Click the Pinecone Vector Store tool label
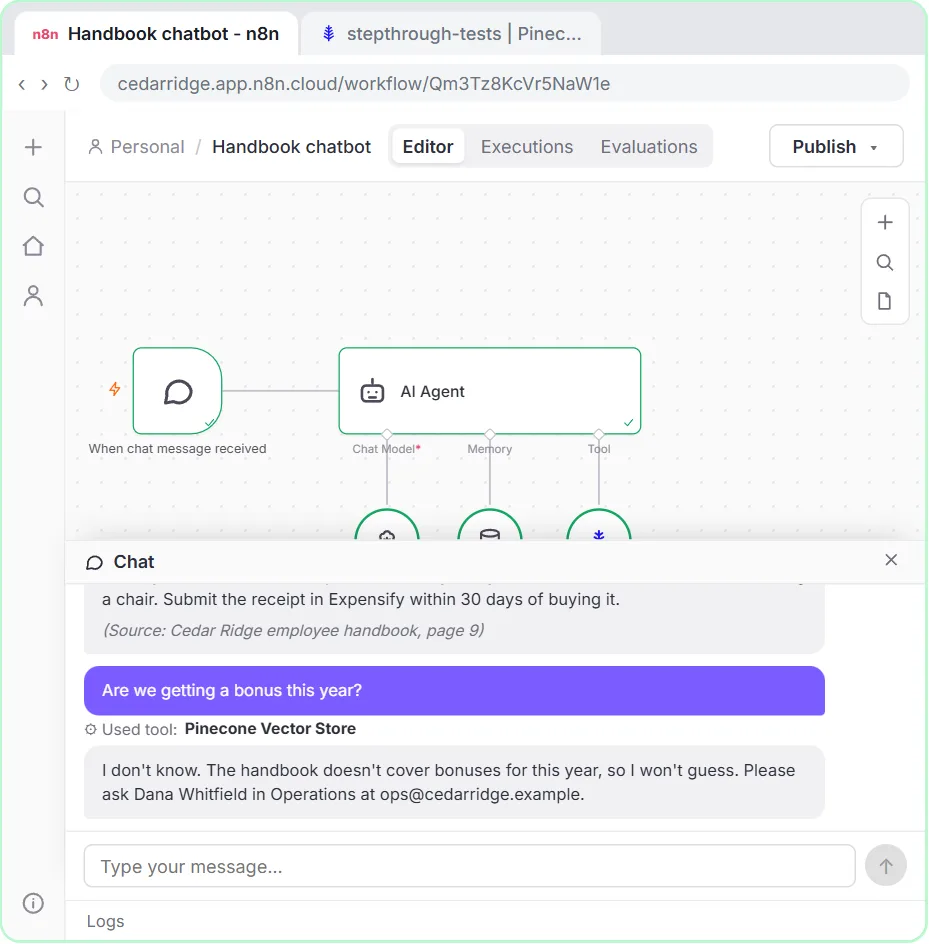Screen dimensions: 929x944 point(270,728)
